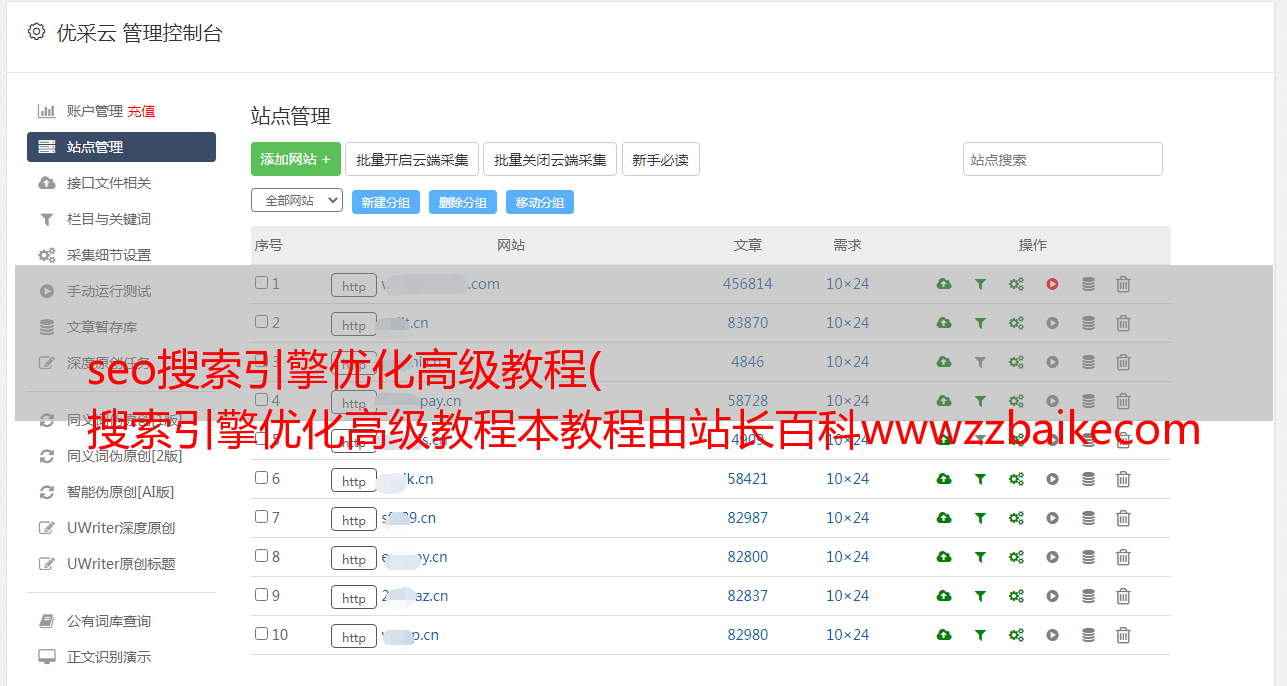
Task: Click the play icon in row 2
Action: 1052,323
